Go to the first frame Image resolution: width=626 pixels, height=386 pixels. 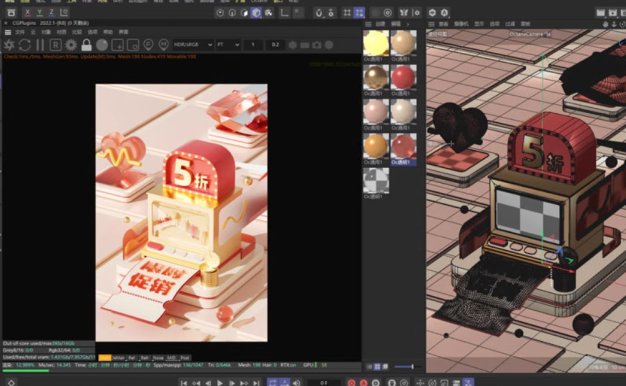pyautogui.click(x=184, y=383)
